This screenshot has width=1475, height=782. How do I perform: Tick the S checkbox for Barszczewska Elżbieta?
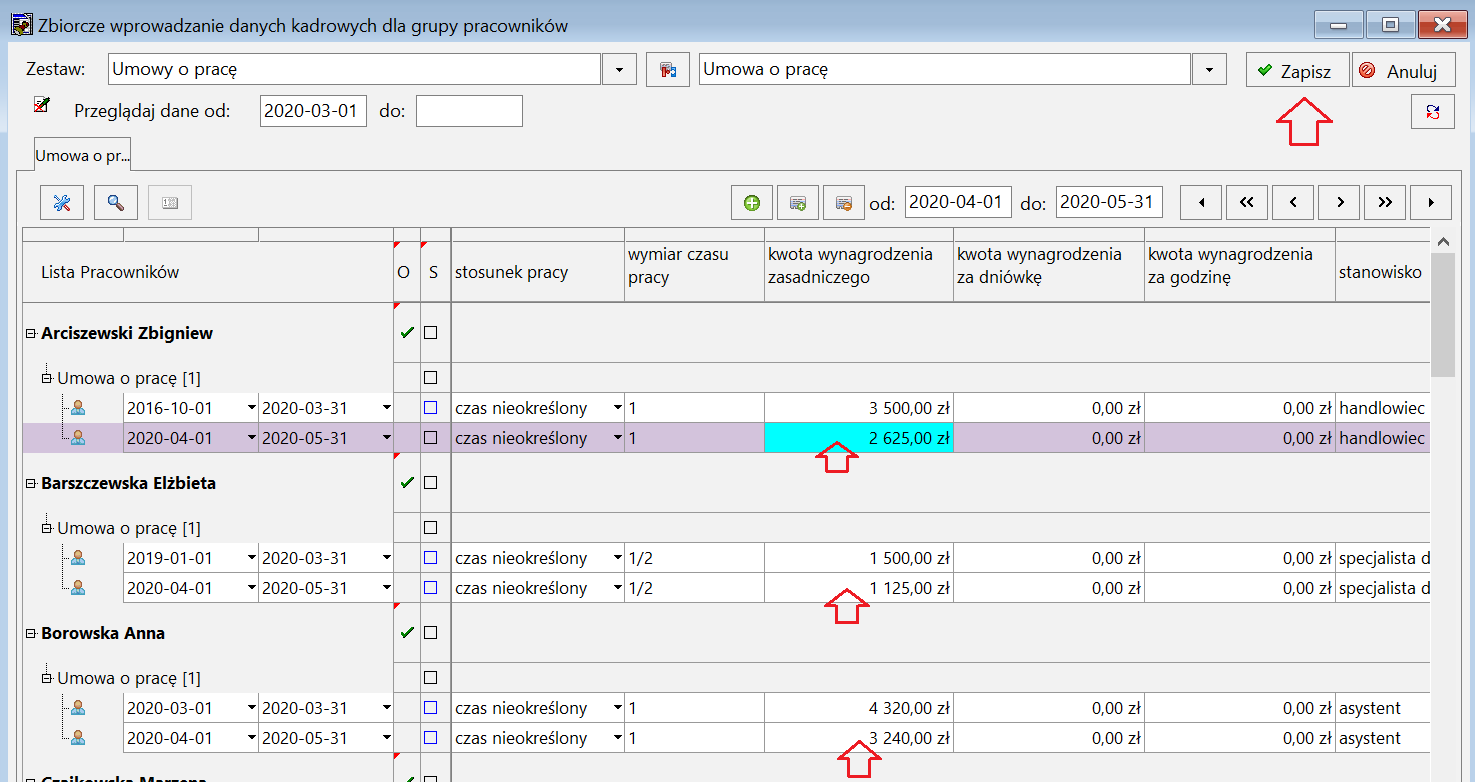[x=431, y=483]
